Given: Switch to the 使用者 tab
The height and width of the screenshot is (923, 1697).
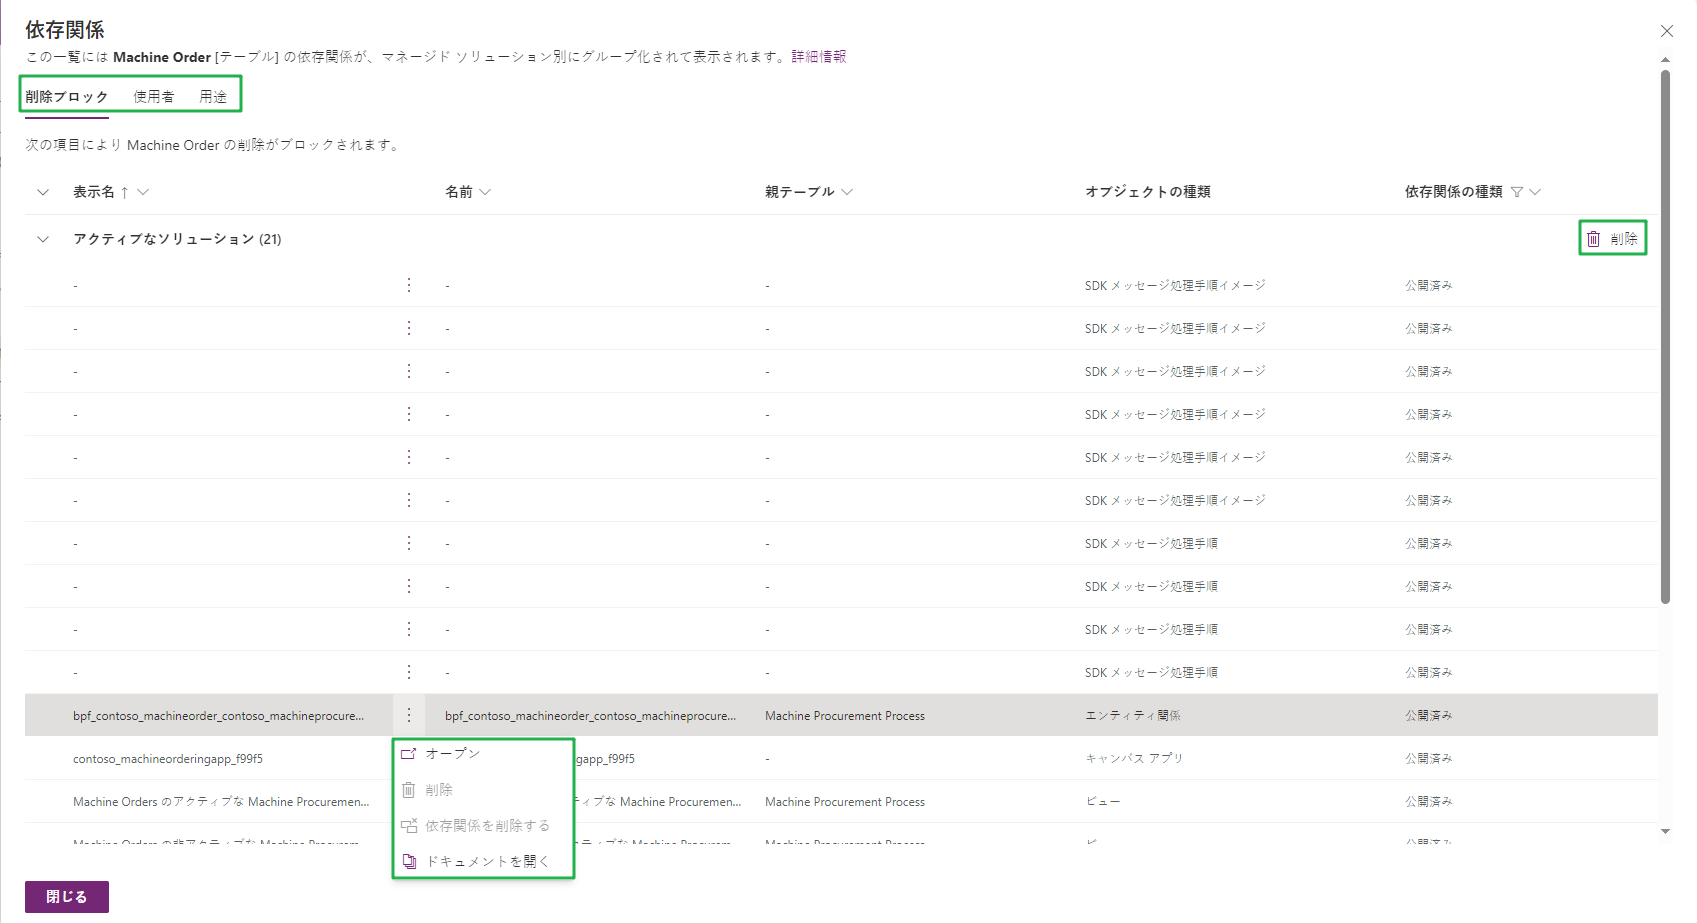Looking at the screenshot, I should (x=152, y=96).
